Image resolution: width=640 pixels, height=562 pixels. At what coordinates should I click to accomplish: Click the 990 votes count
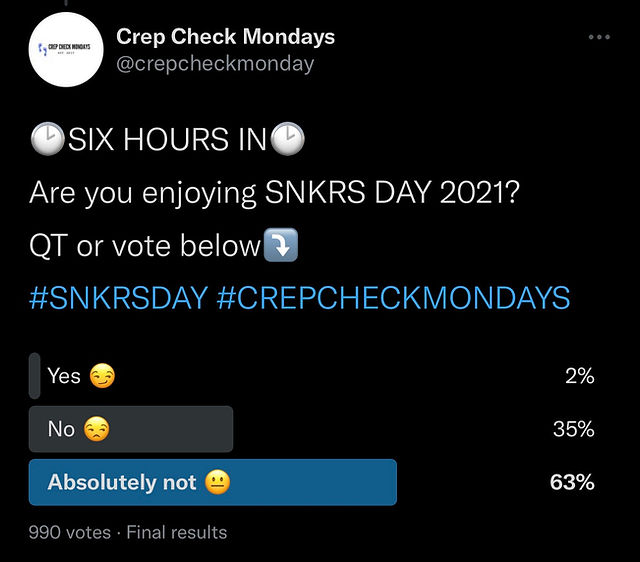tap(68, 532)
